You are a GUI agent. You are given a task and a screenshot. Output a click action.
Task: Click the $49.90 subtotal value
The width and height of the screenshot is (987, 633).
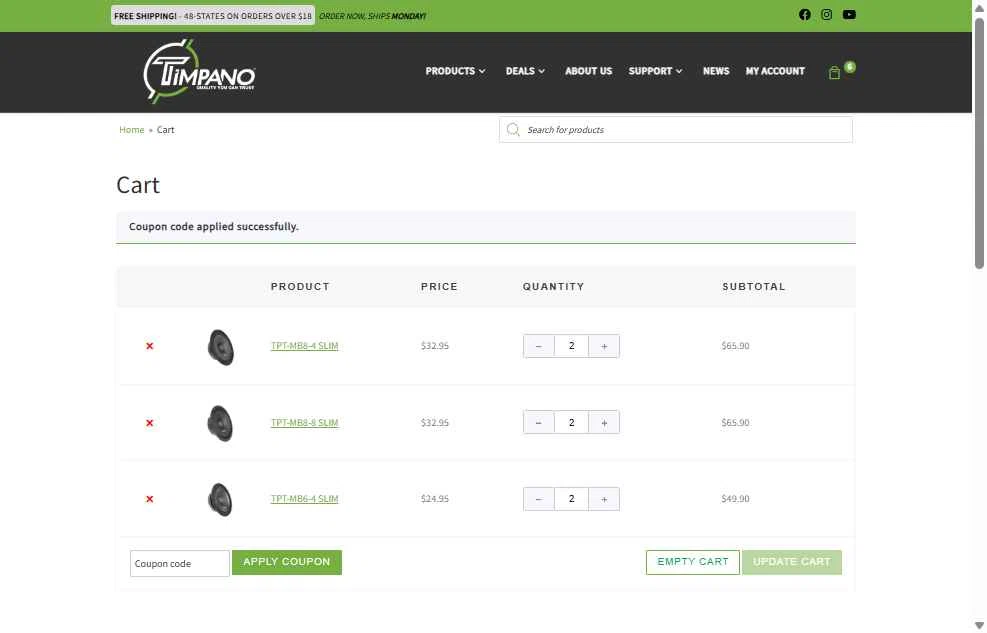tap(735, 499)
